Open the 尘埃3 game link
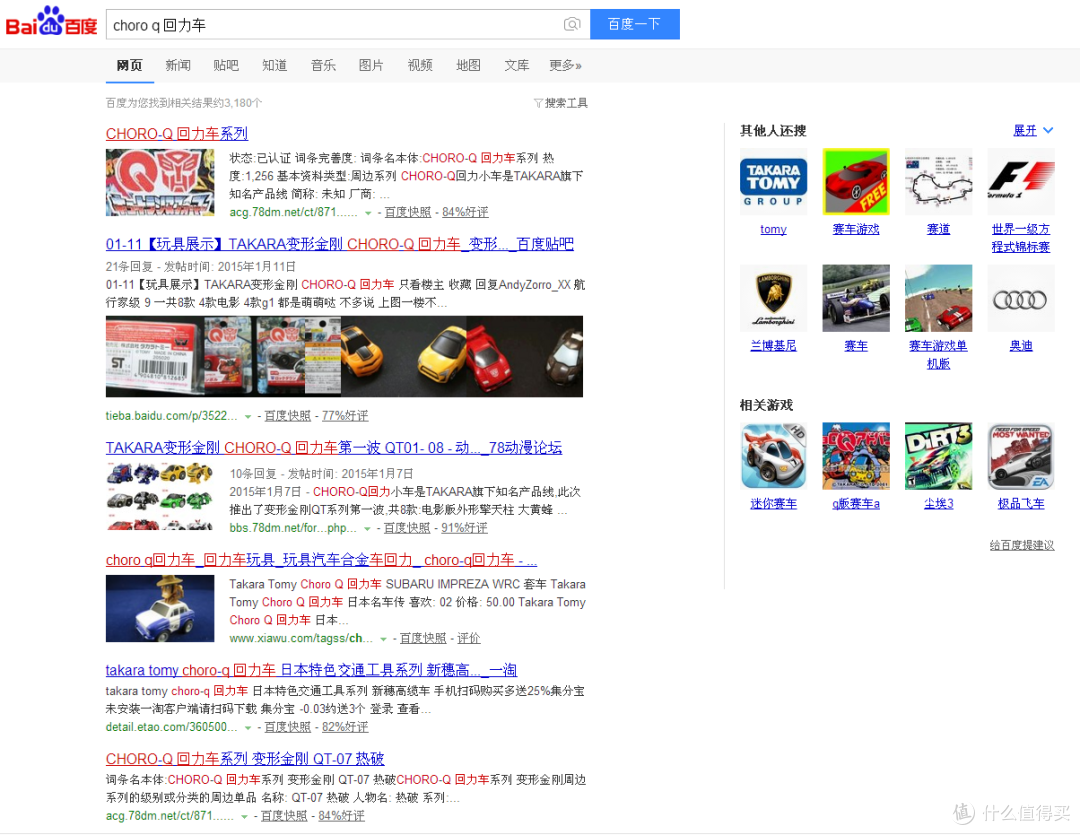 (938, 504)
